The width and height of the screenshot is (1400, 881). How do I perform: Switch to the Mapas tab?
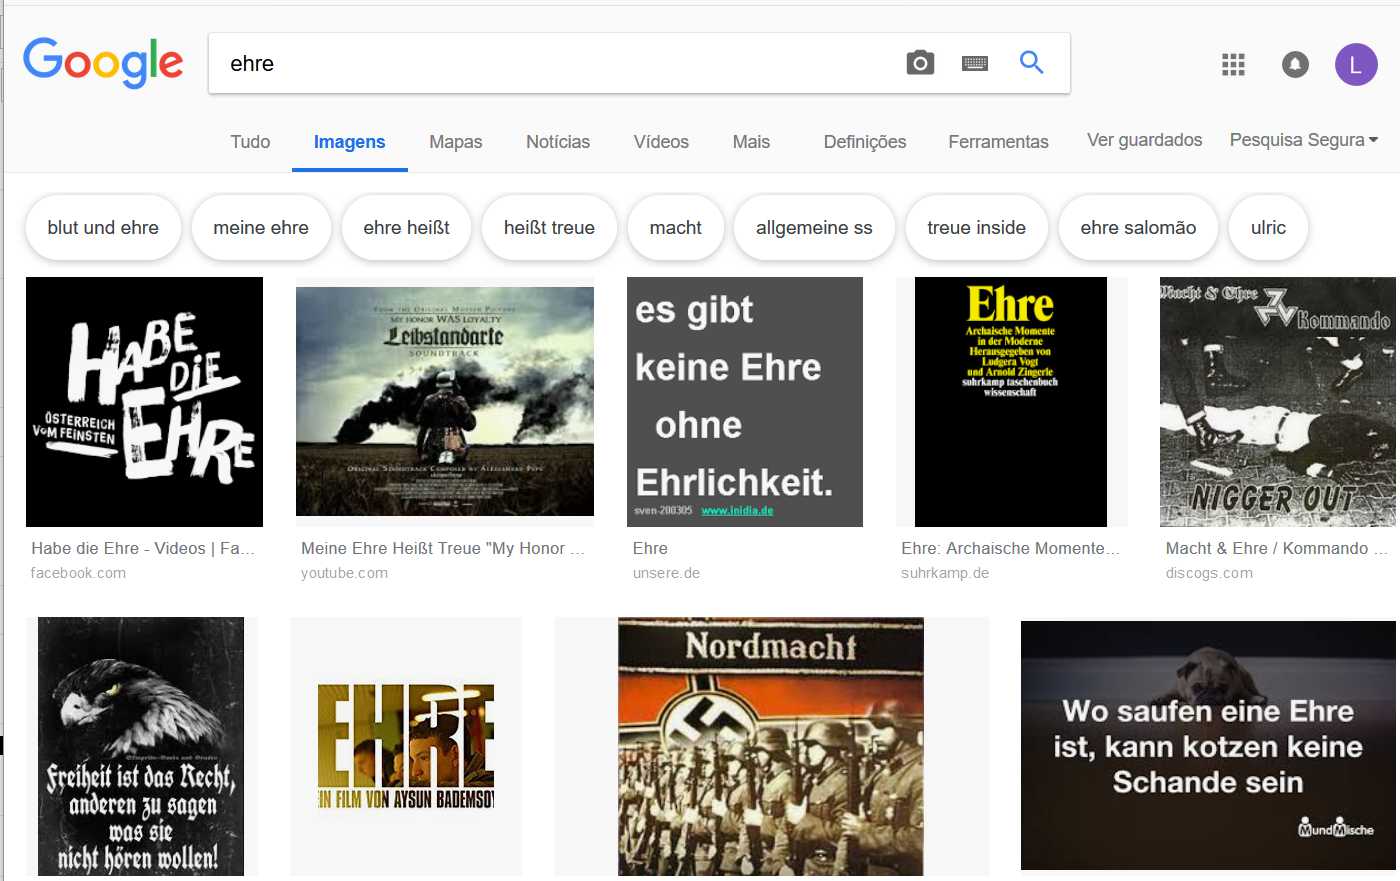456,142
